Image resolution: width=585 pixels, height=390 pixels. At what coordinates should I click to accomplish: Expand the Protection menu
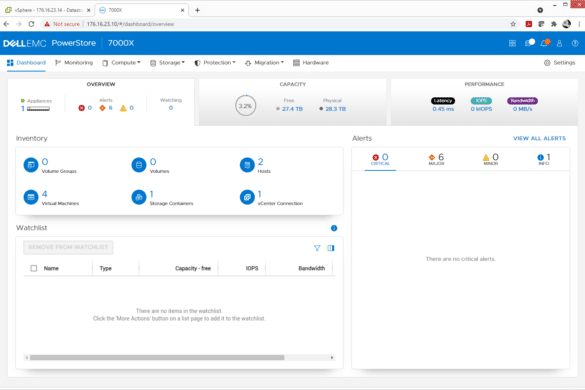point(215,63)
